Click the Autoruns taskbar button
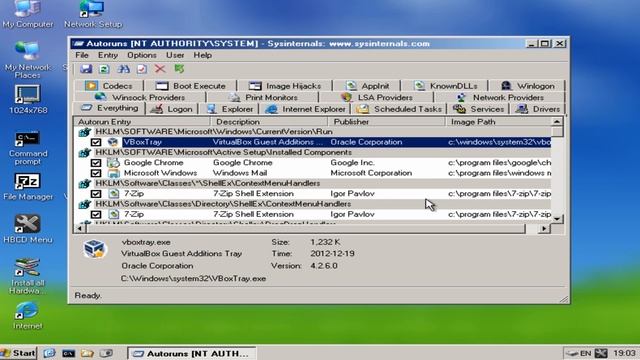 (x=192, y=353)
